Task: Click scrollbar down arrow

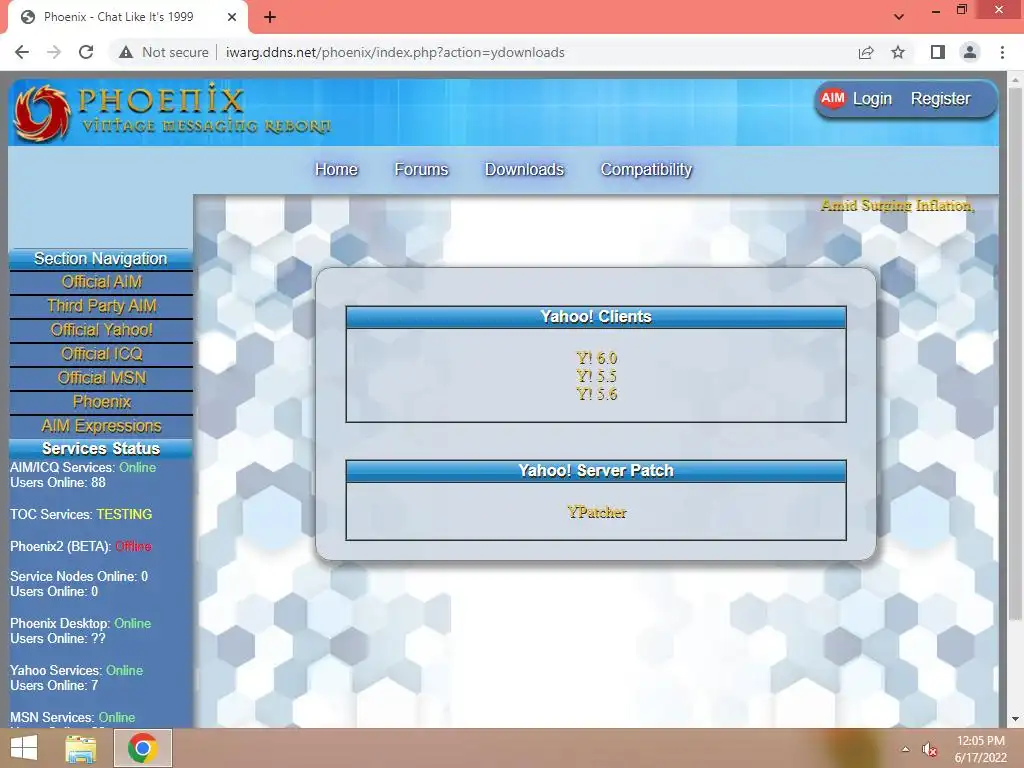Action: [1015, 719]
